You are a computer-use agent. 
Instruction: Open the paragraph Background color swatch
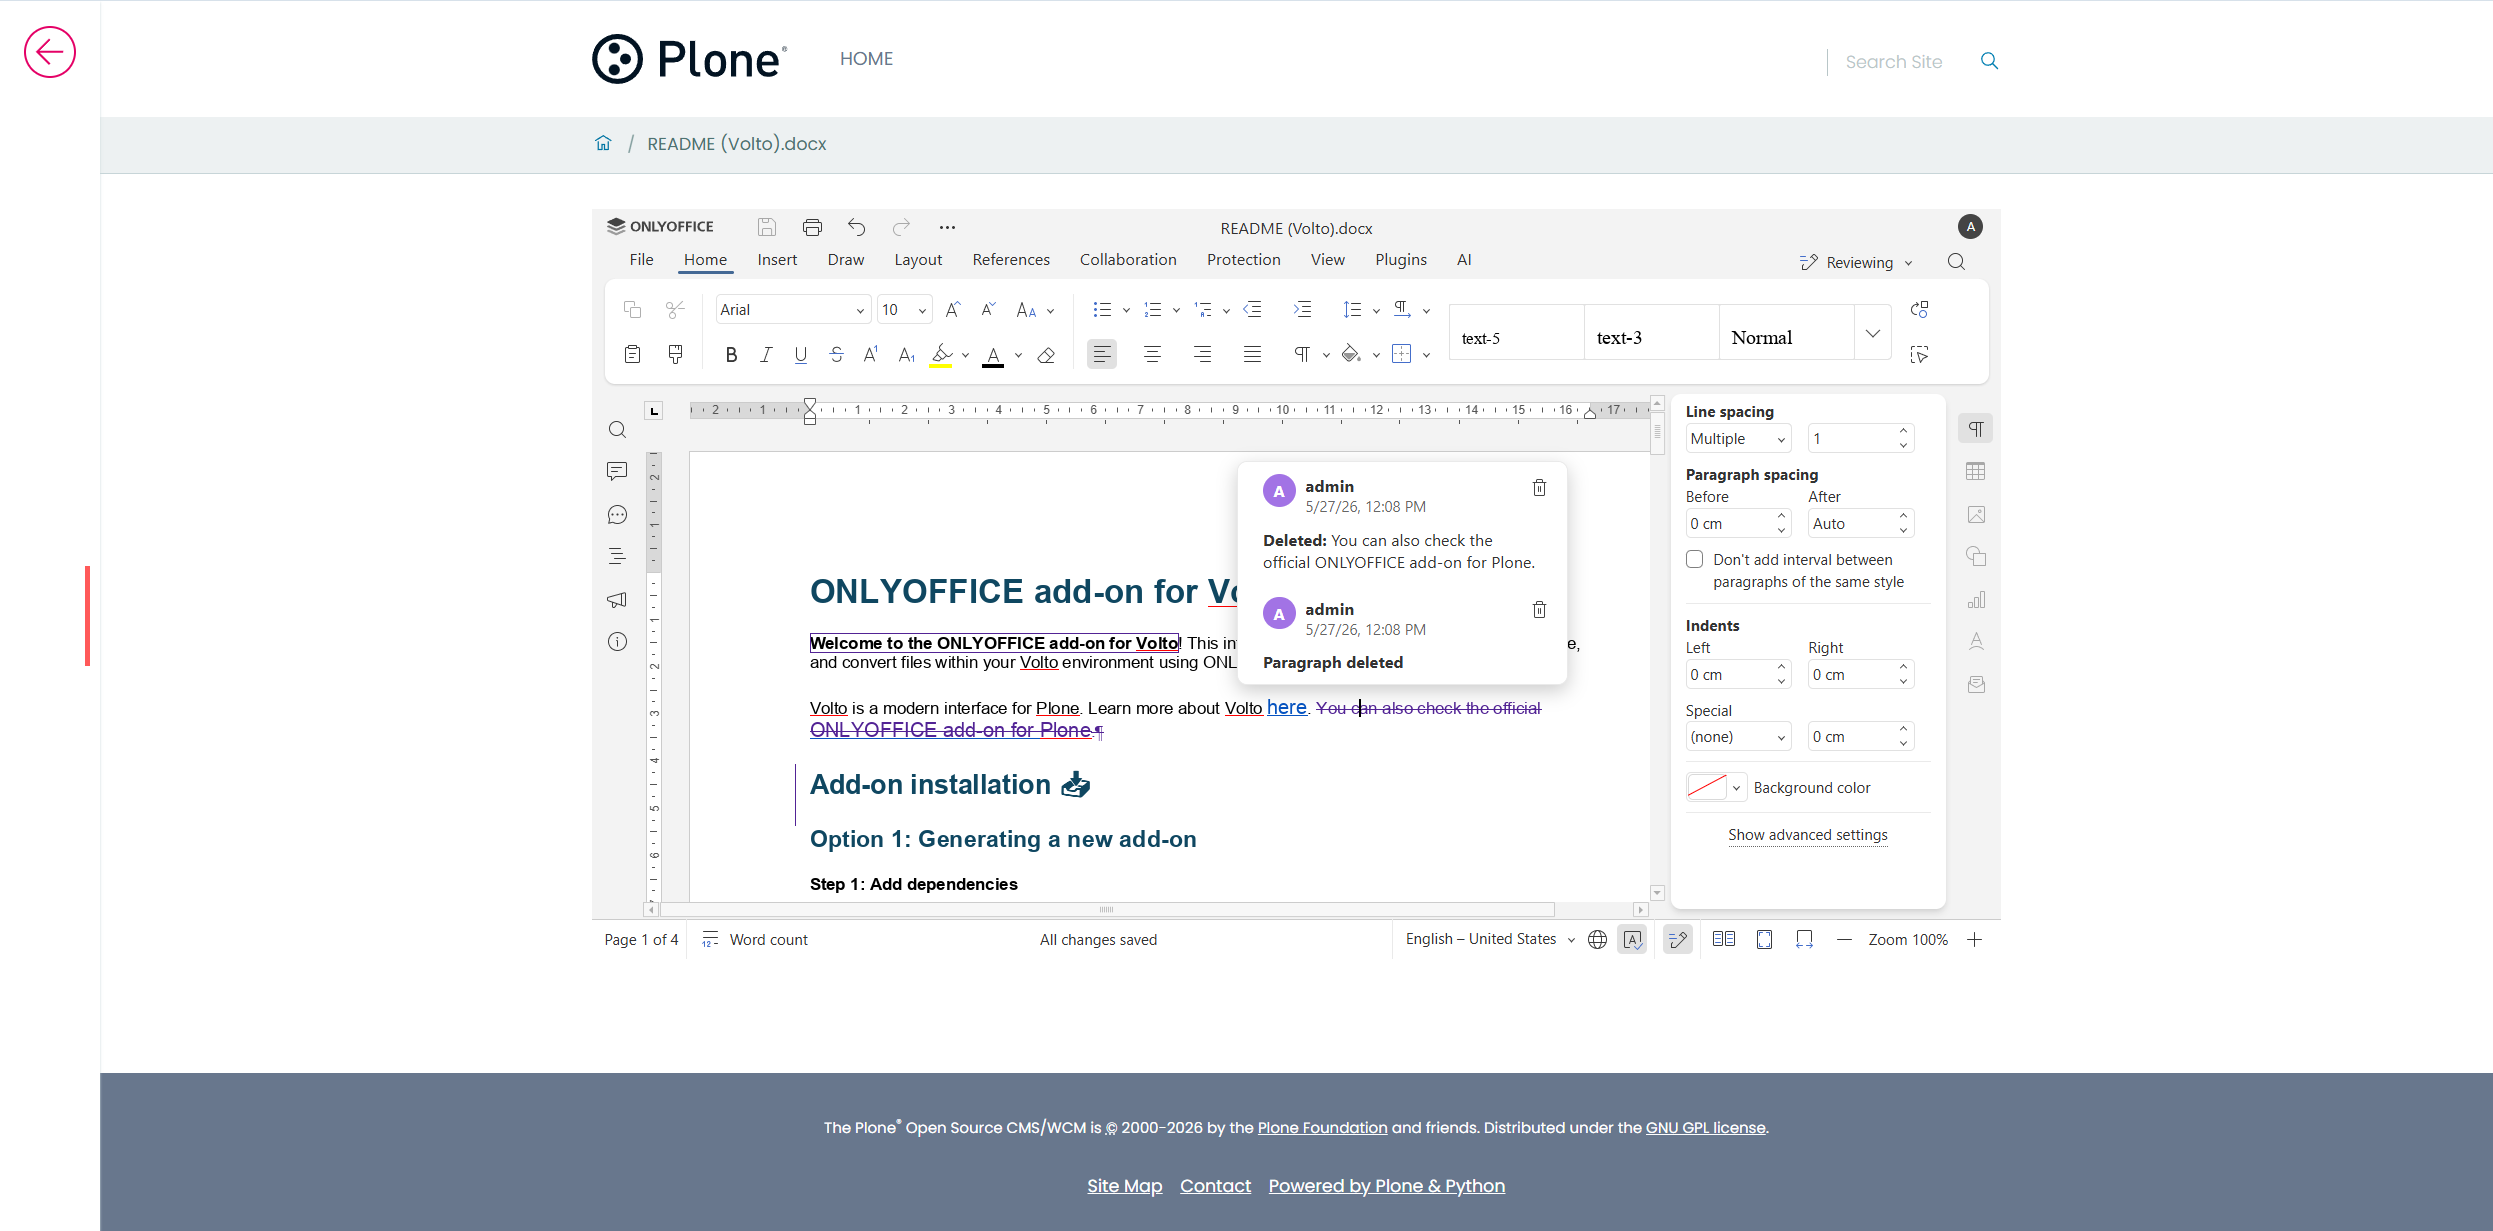pyautogui.click(x=1707, y=787)
